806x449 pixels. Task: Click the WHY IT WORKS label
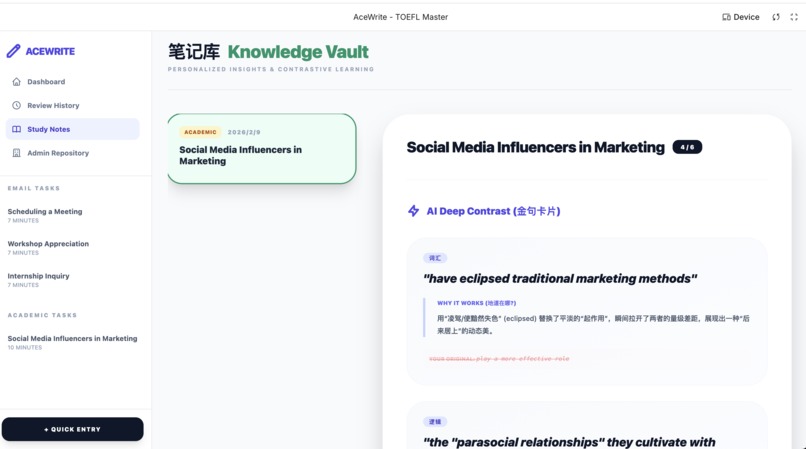477,303
